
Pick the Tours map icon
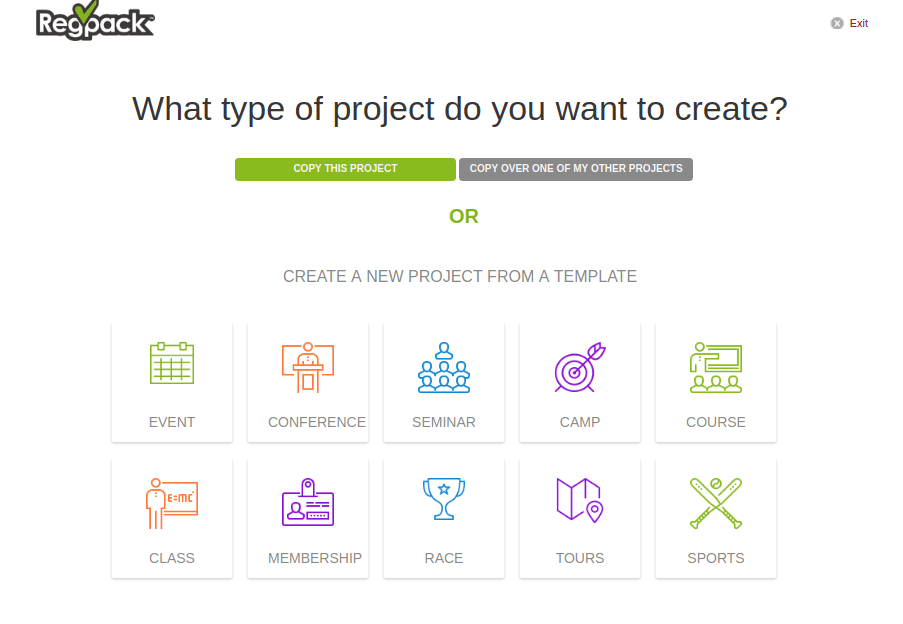point(579,499)
